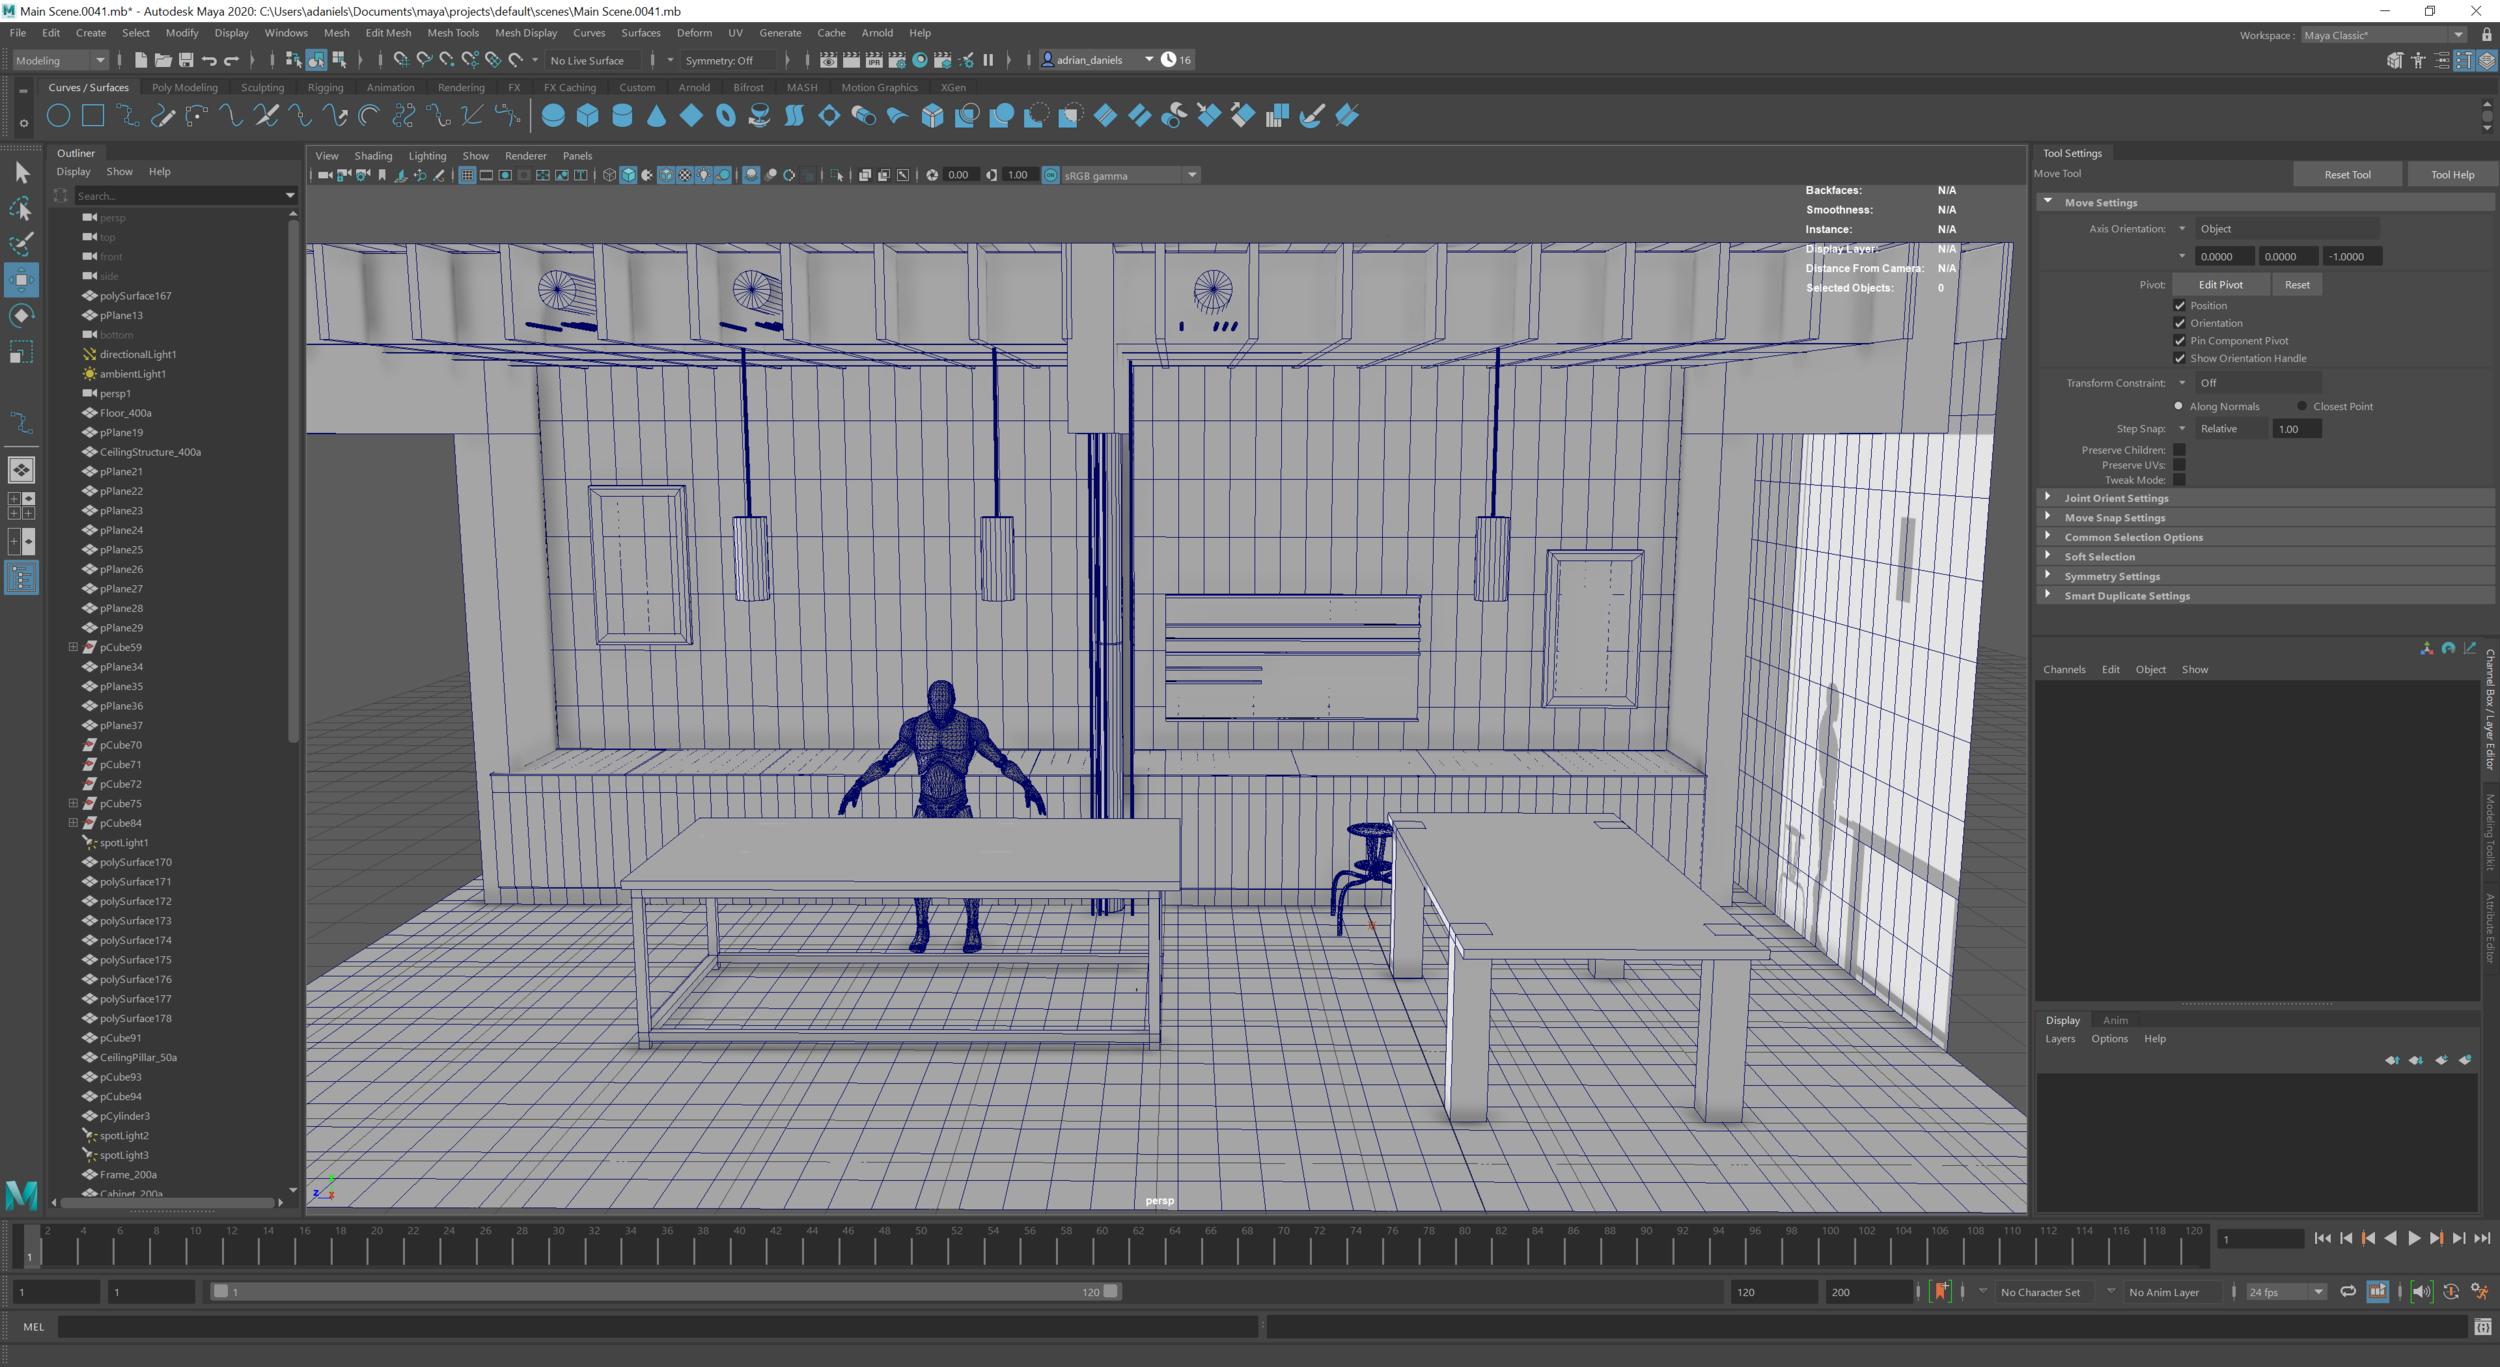
Task: Open the Mesh Tools menu
Action: [453, 33]
